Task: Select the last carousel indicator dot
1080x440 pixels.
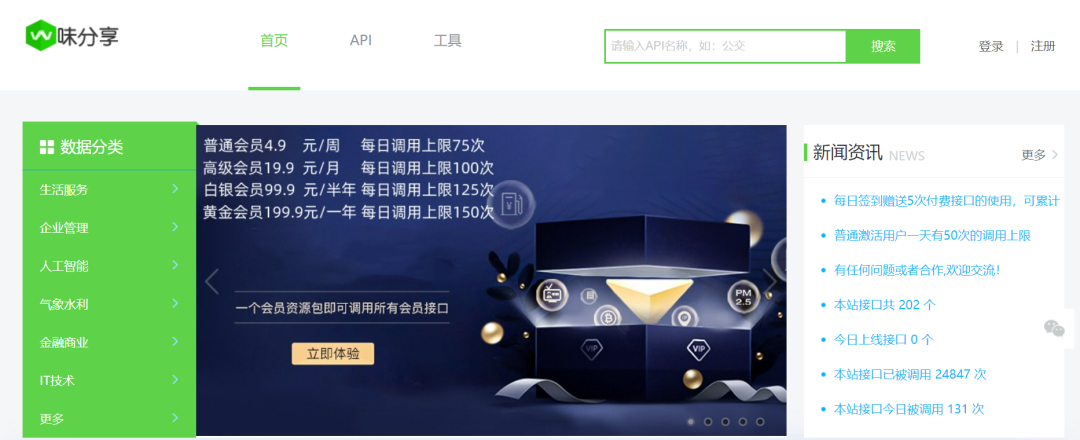Action: (760, 421)
